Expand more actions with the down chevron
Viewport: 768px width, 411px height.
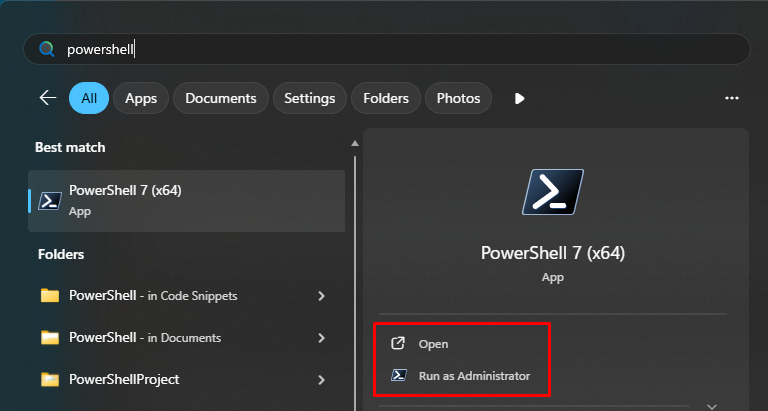(712, 407)
